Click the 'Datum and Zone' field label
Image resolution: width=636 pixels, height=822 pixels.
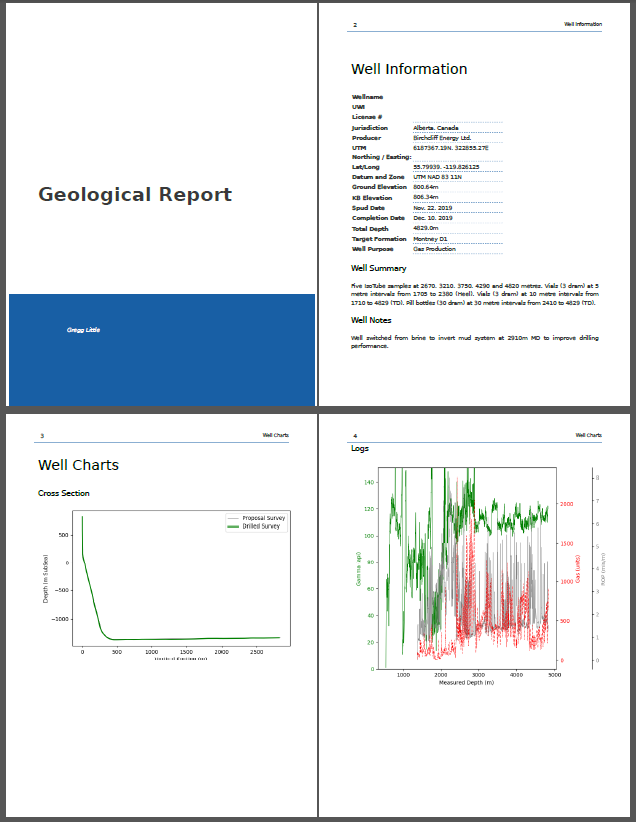pos(378,177)
